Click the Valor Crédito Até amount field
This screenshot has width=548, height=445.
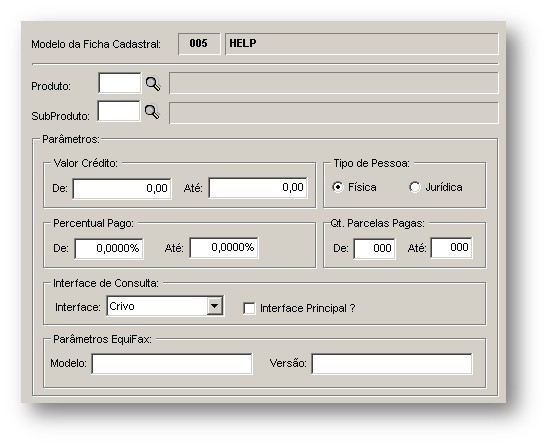pyautogui.click(x=258, y=188)
